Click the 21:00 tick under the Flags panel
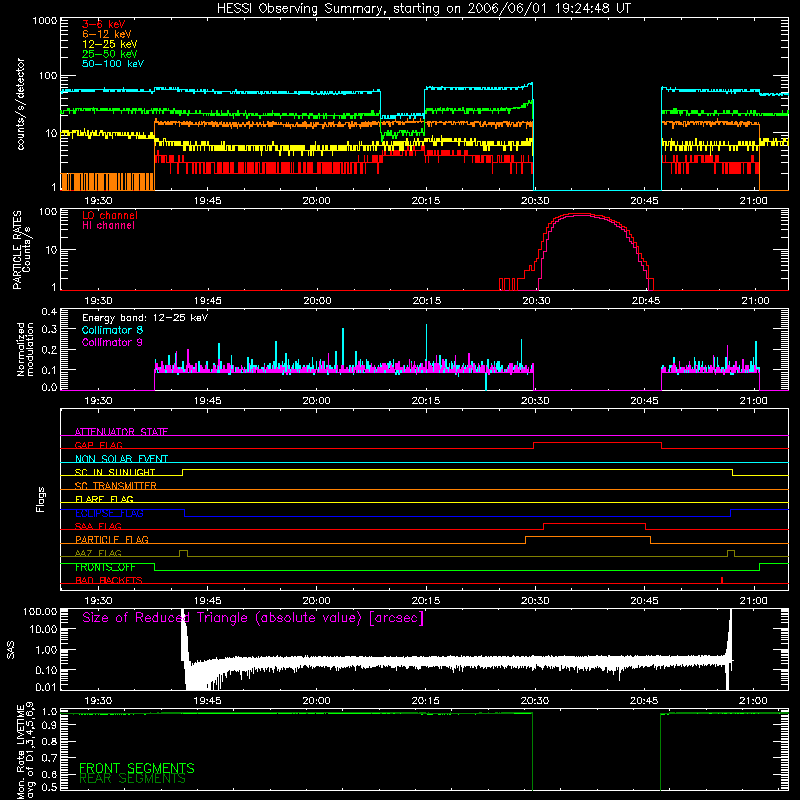The image size is (800, 800). [x=754, y=601]
